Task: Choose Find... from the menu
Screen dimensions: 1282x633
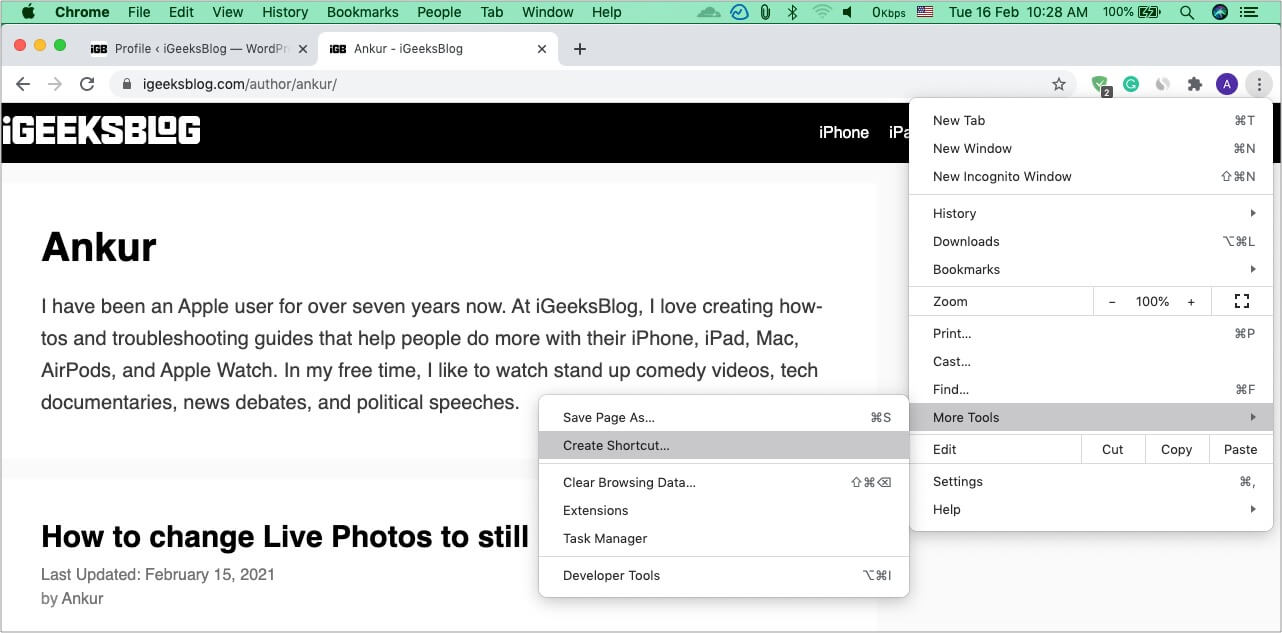Action: 1091,389
